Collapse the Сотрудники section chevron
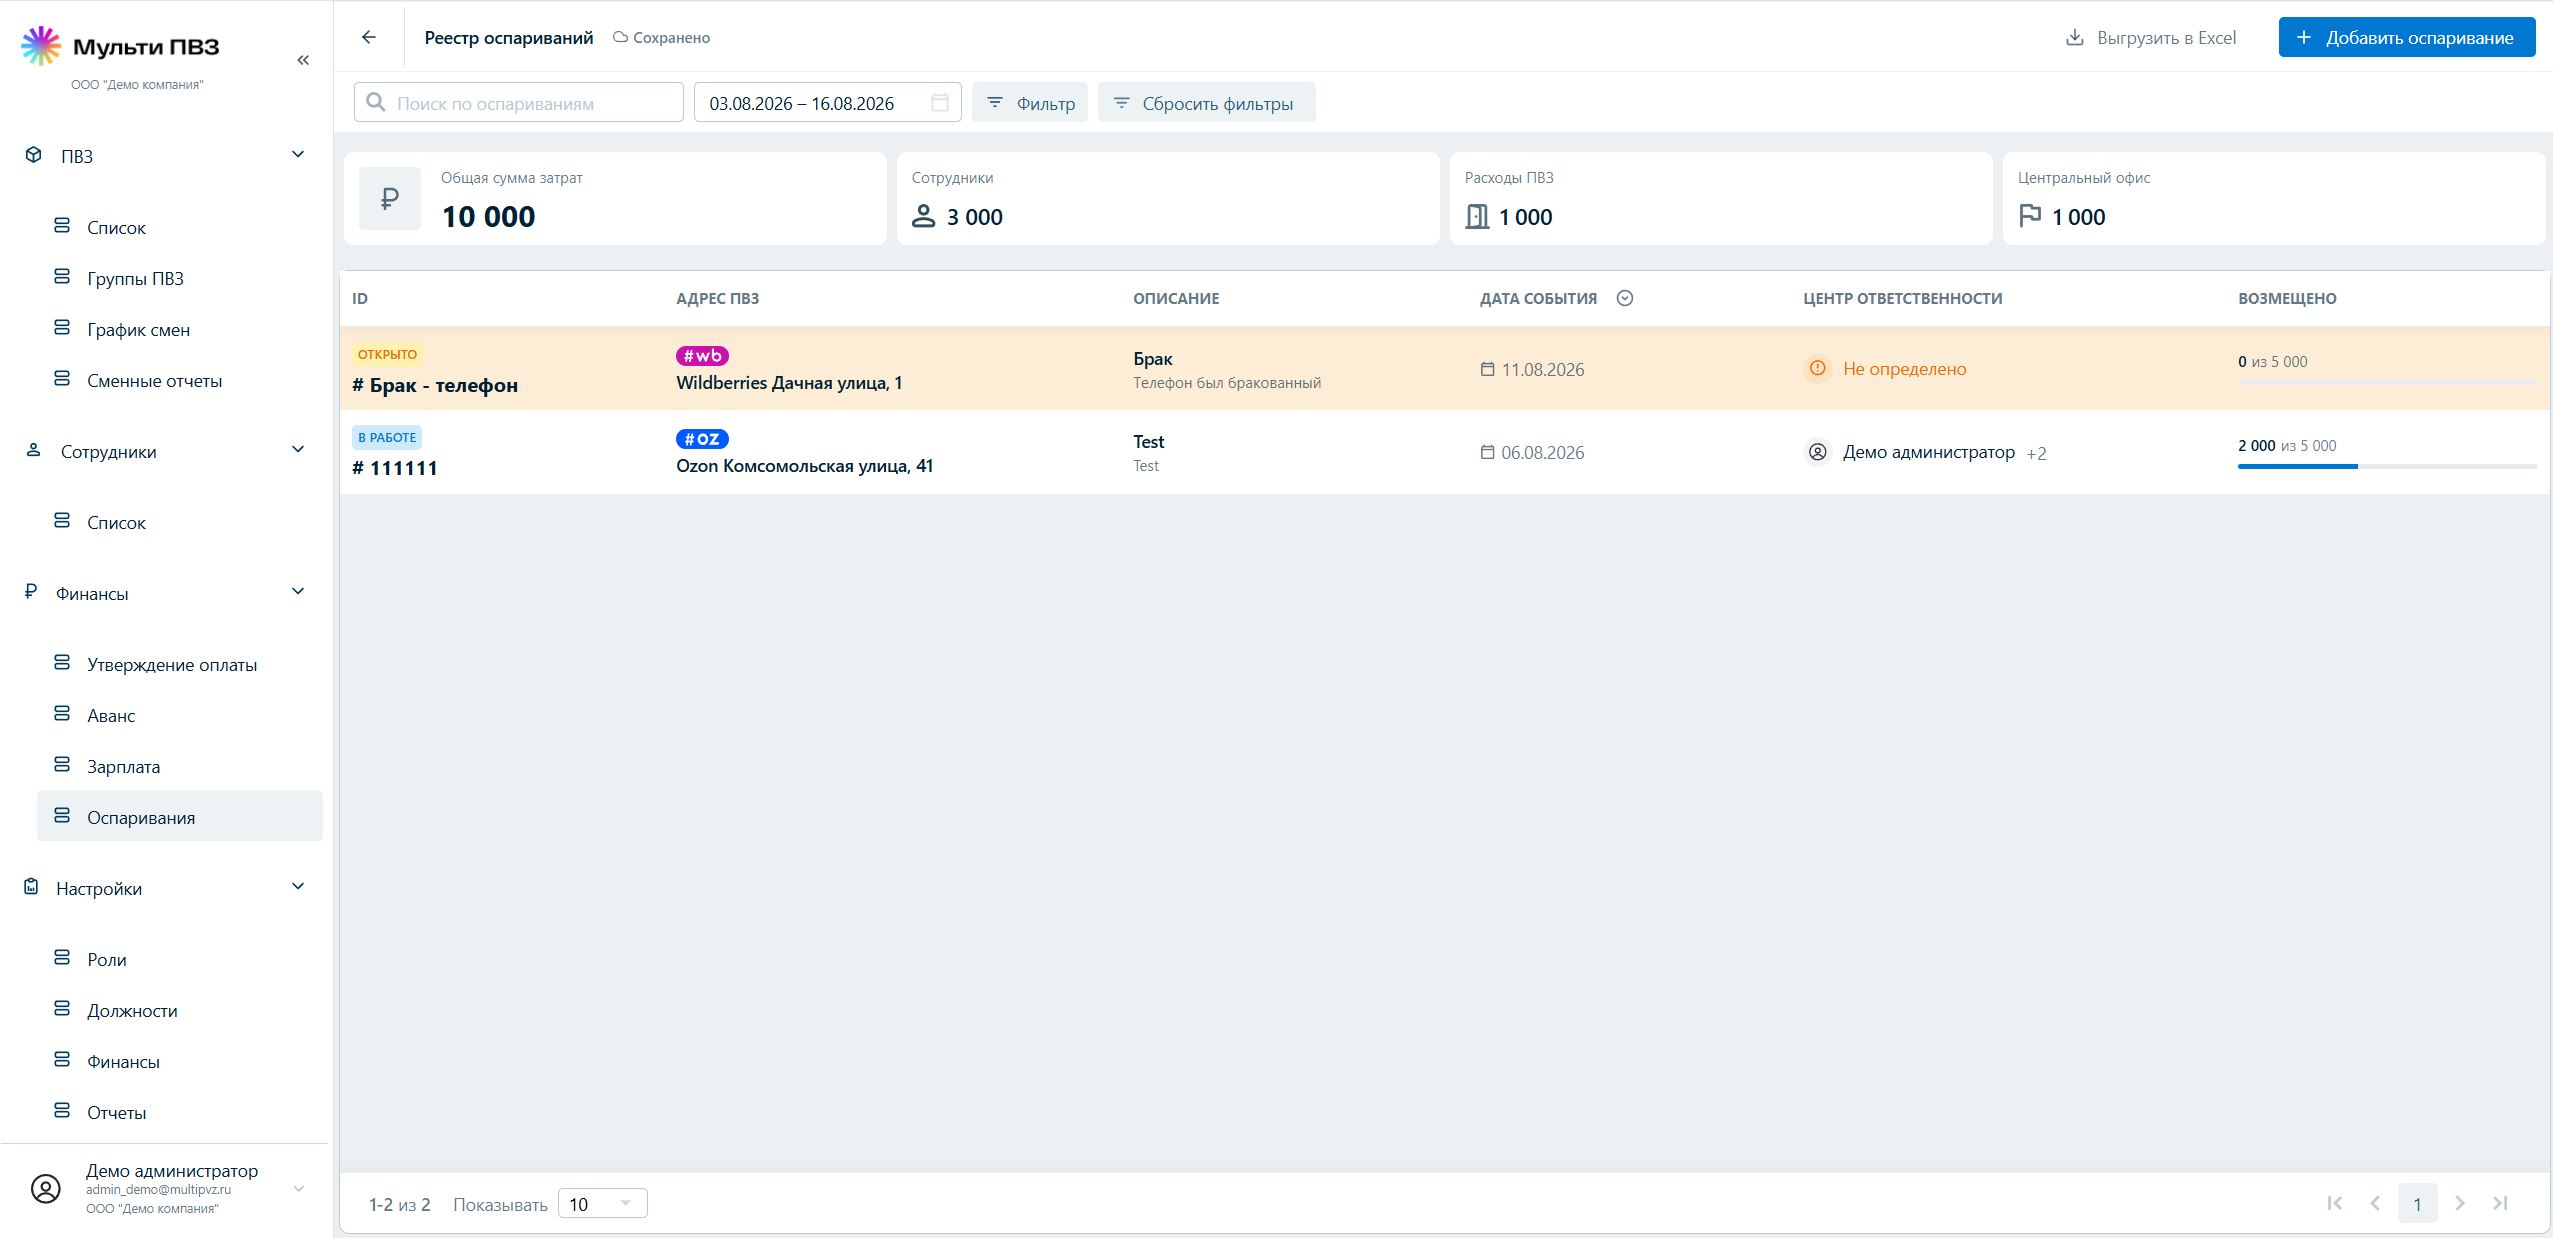Screen dimensions: 2553x1238 tap(298, 450)
